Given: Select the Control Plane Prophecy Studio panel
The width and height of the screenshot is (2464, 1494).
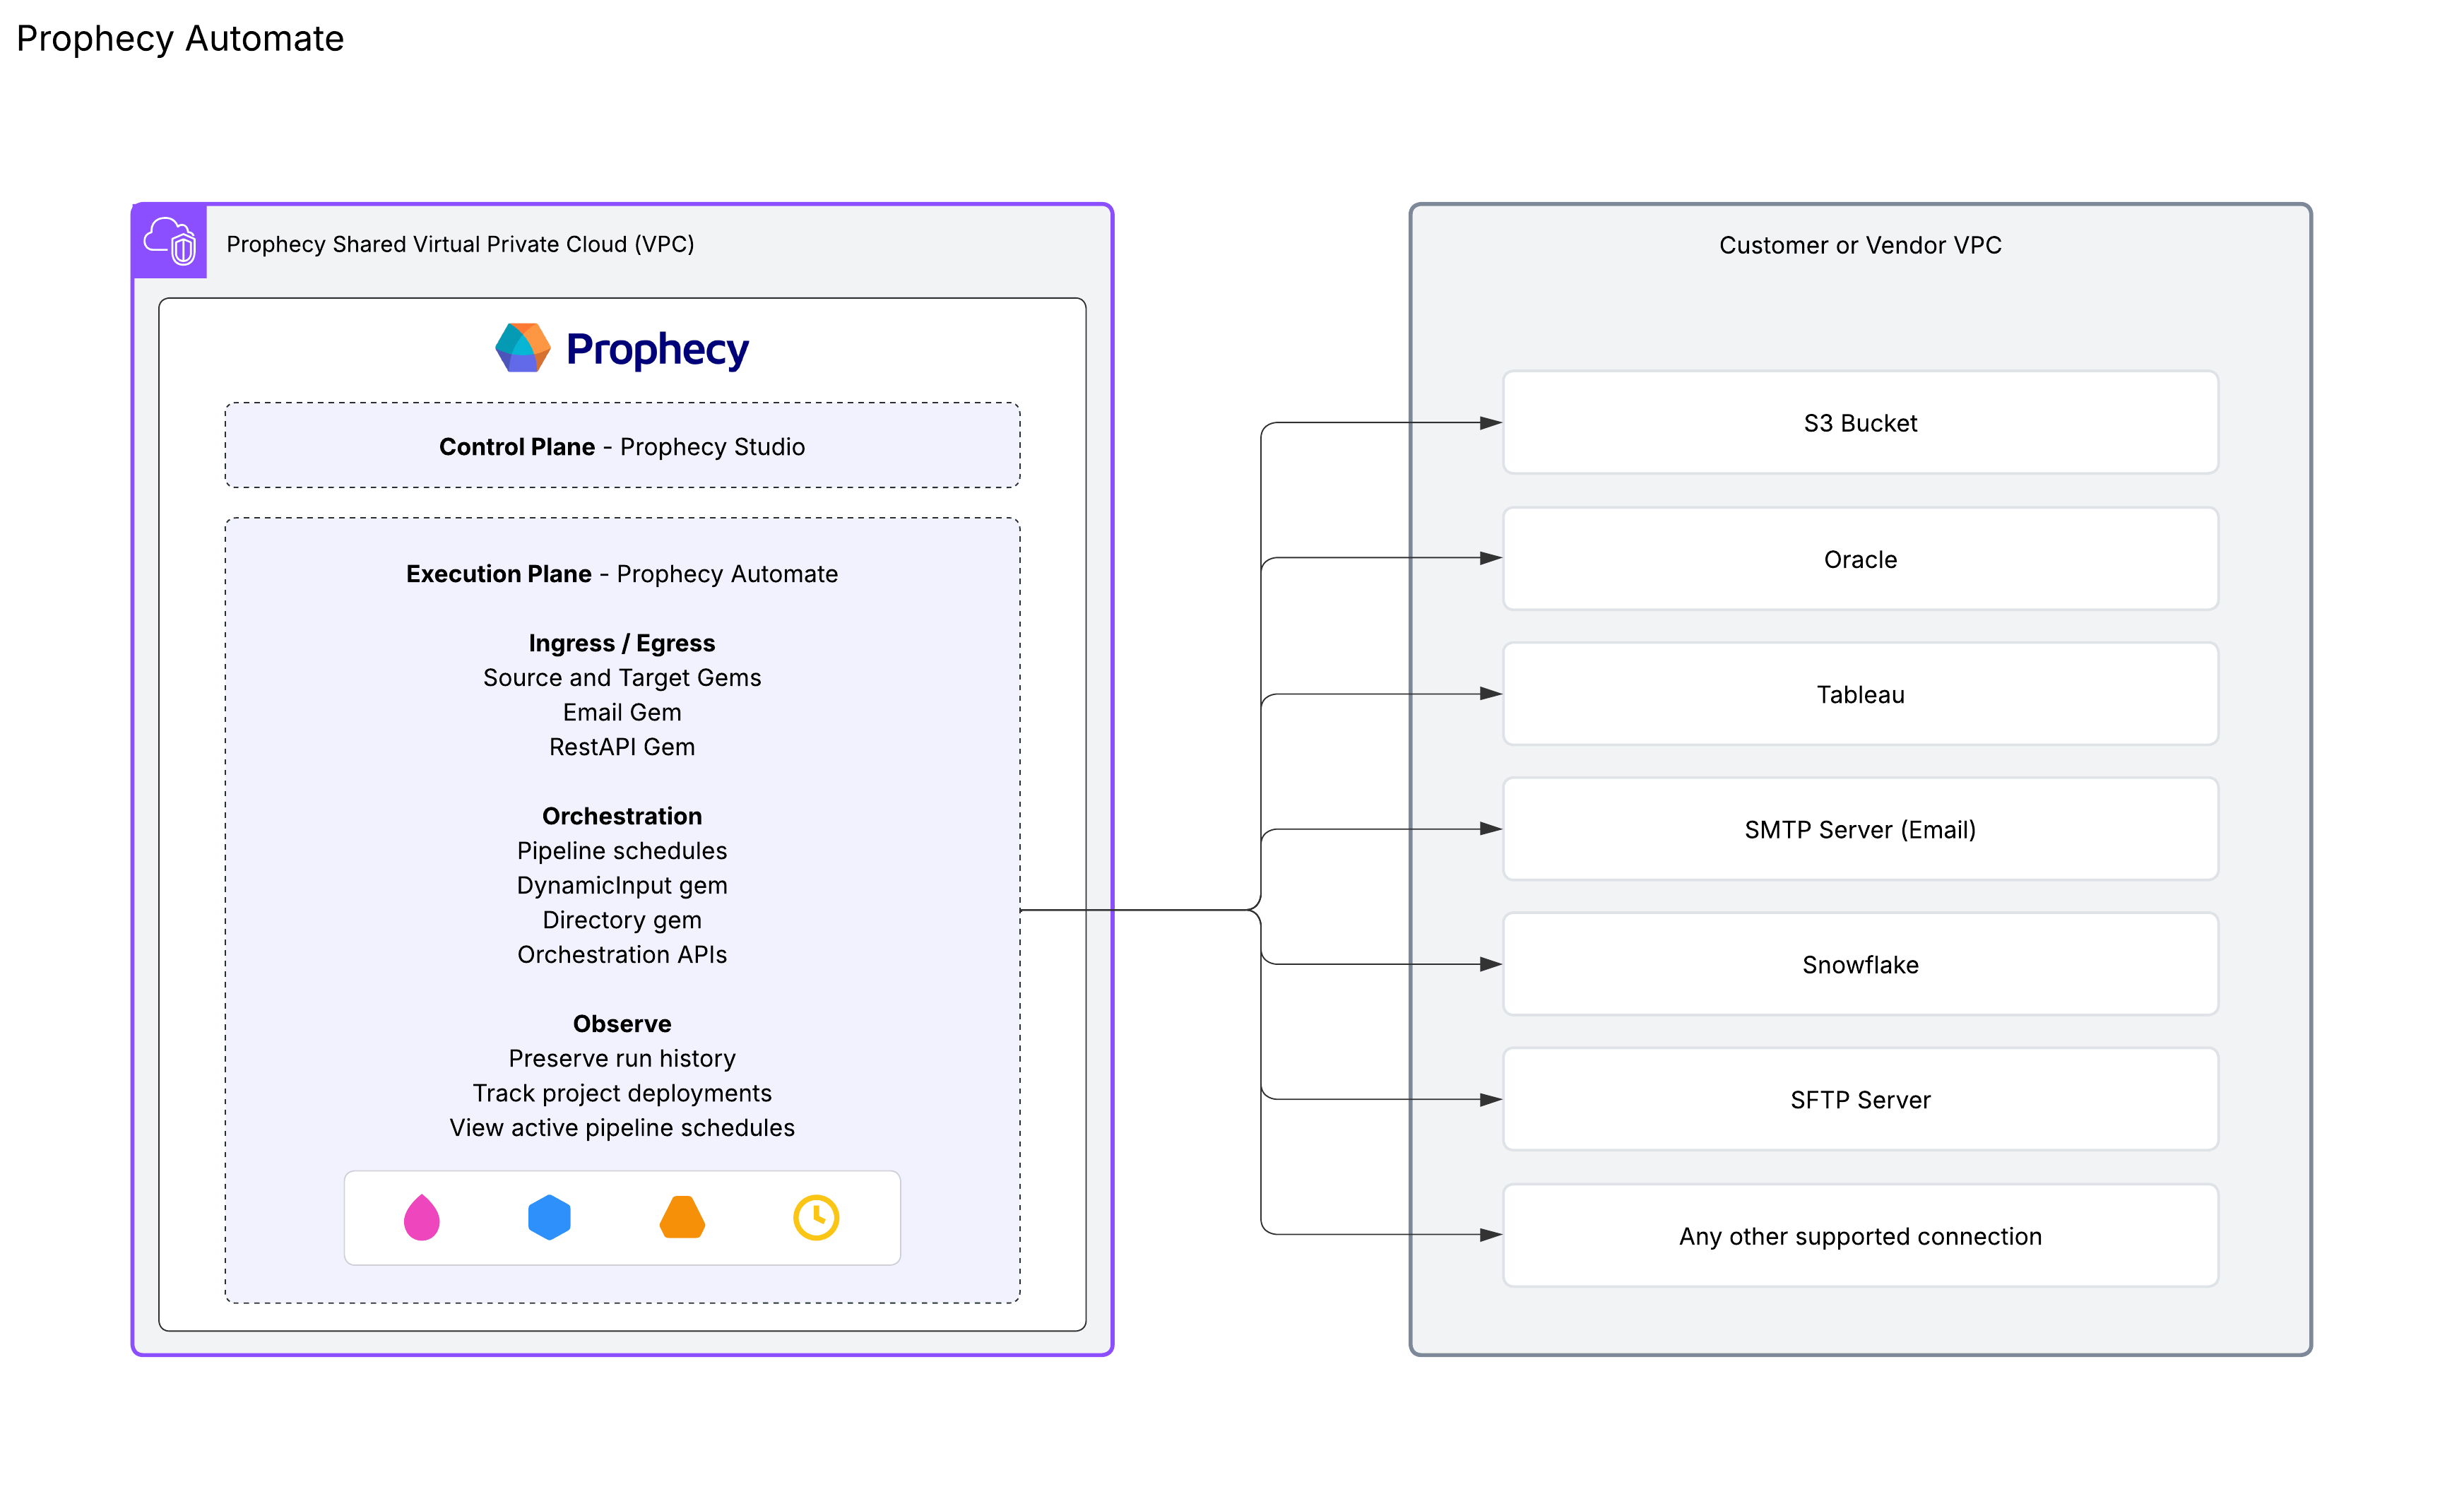Looking at the screenshot, I should (x=622, y=446).
